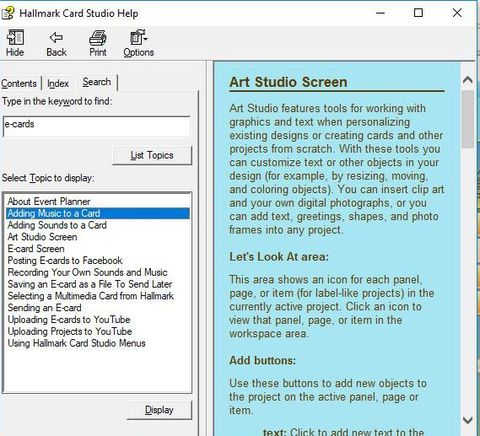Switch to the Contents tab

(19, 83)
